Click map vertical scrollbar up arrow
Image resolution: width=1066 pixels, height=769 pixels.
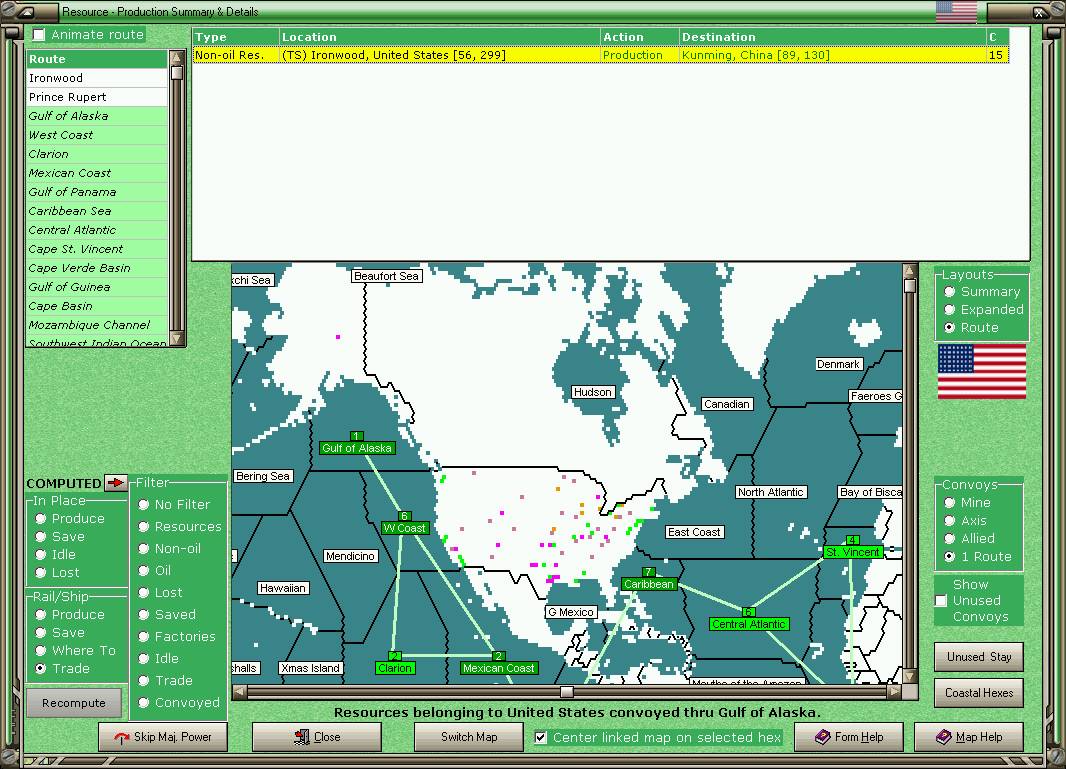tap(910, 271)
